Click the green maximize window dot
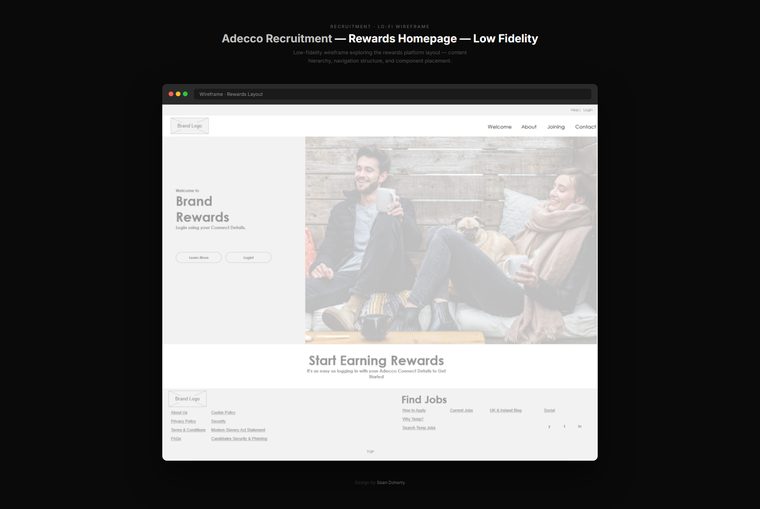The height and width of the screenshot is (509, 760). [185, 94]
